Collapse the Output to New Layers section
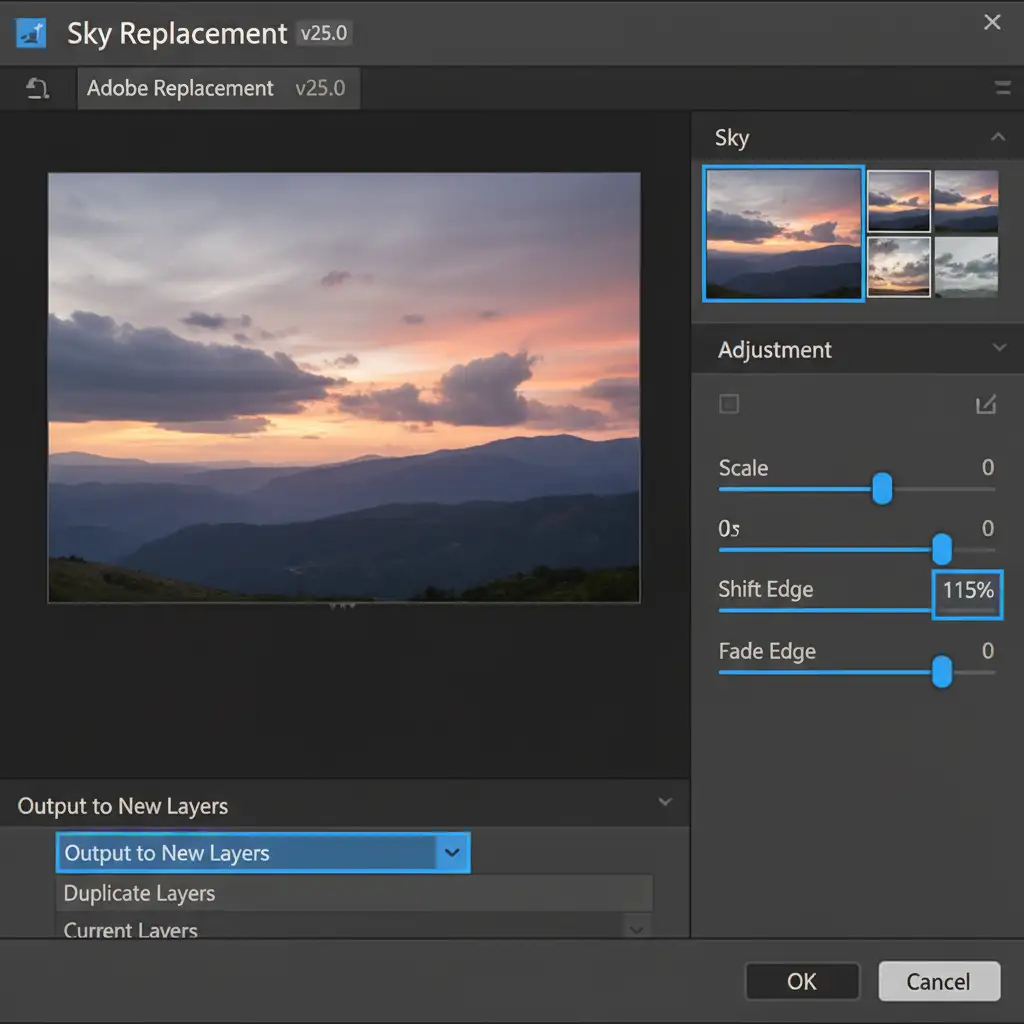 click(x=665, y=803)
